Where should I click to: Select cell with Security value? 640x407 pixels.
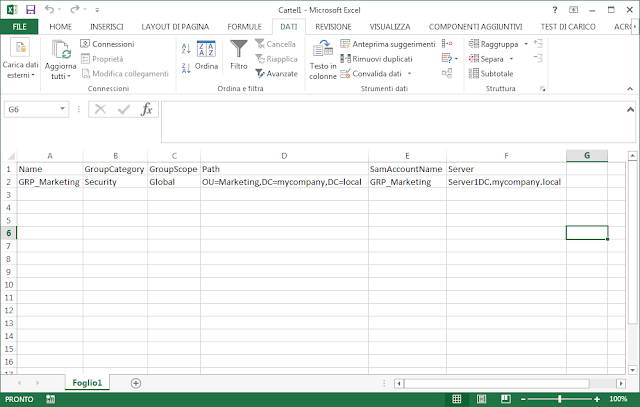(115, 182)
